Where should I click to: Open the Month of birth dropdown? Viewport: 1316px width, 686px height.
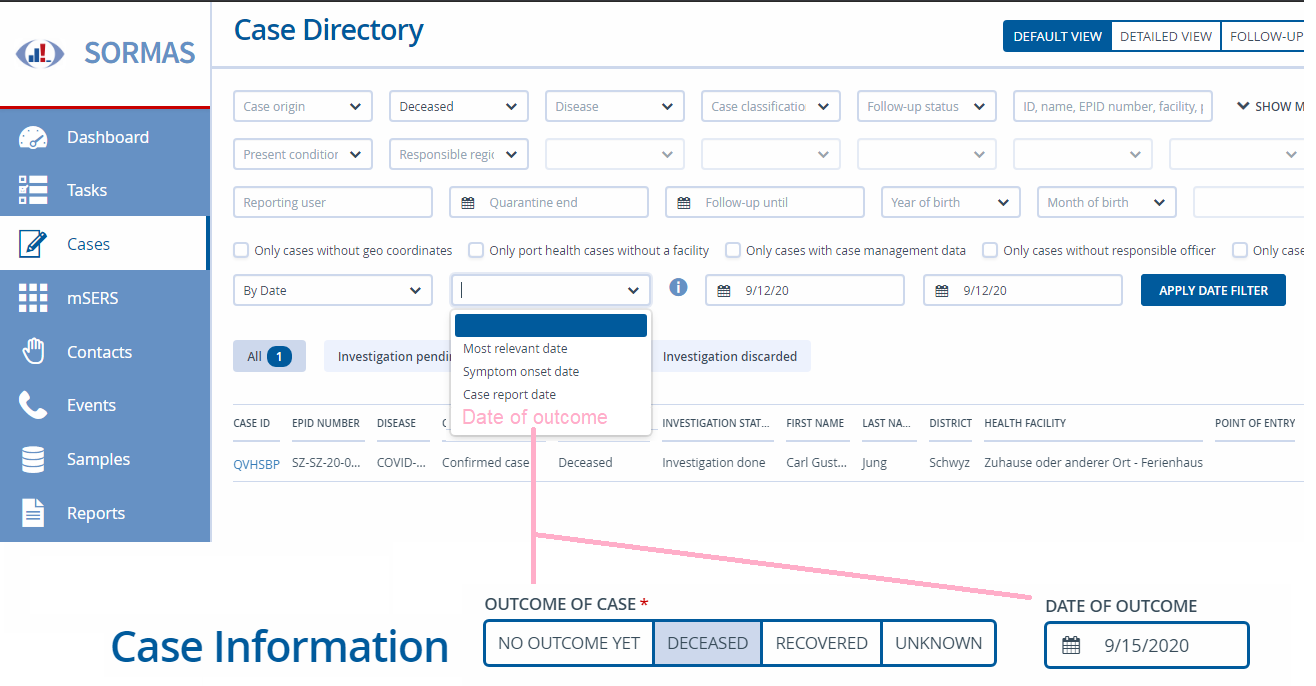tap(1107, 202)
